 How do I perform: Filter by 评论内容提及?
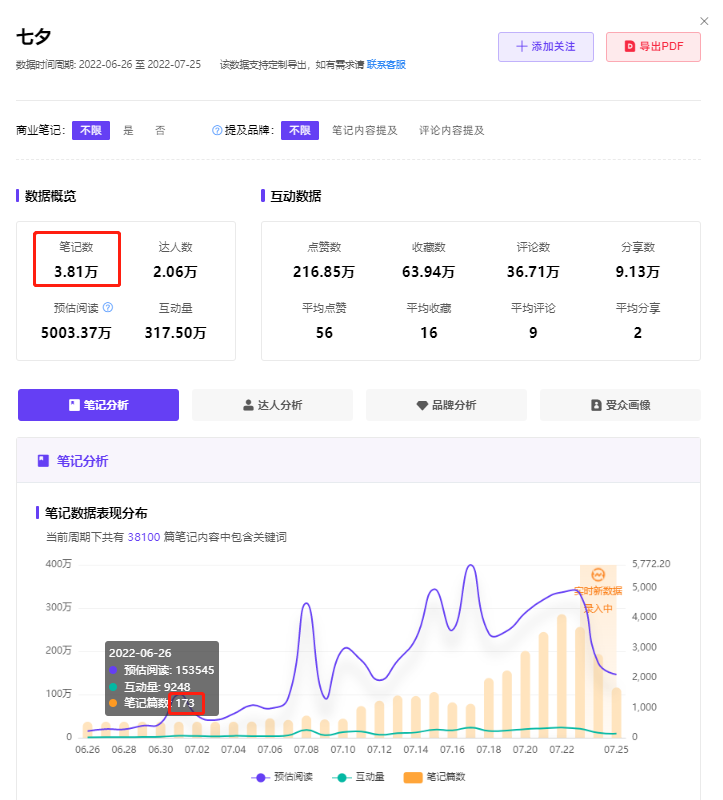click(x=452, y=130)
